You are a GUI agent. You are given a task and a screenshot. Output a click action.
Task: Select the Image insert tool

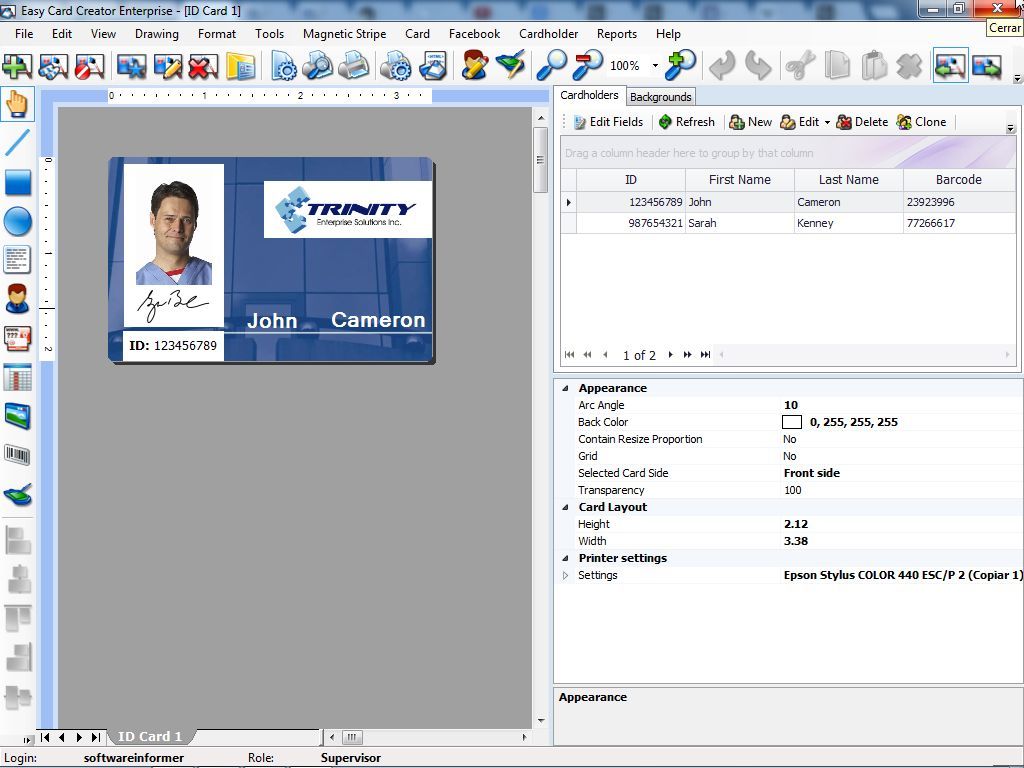coord(17,416)
